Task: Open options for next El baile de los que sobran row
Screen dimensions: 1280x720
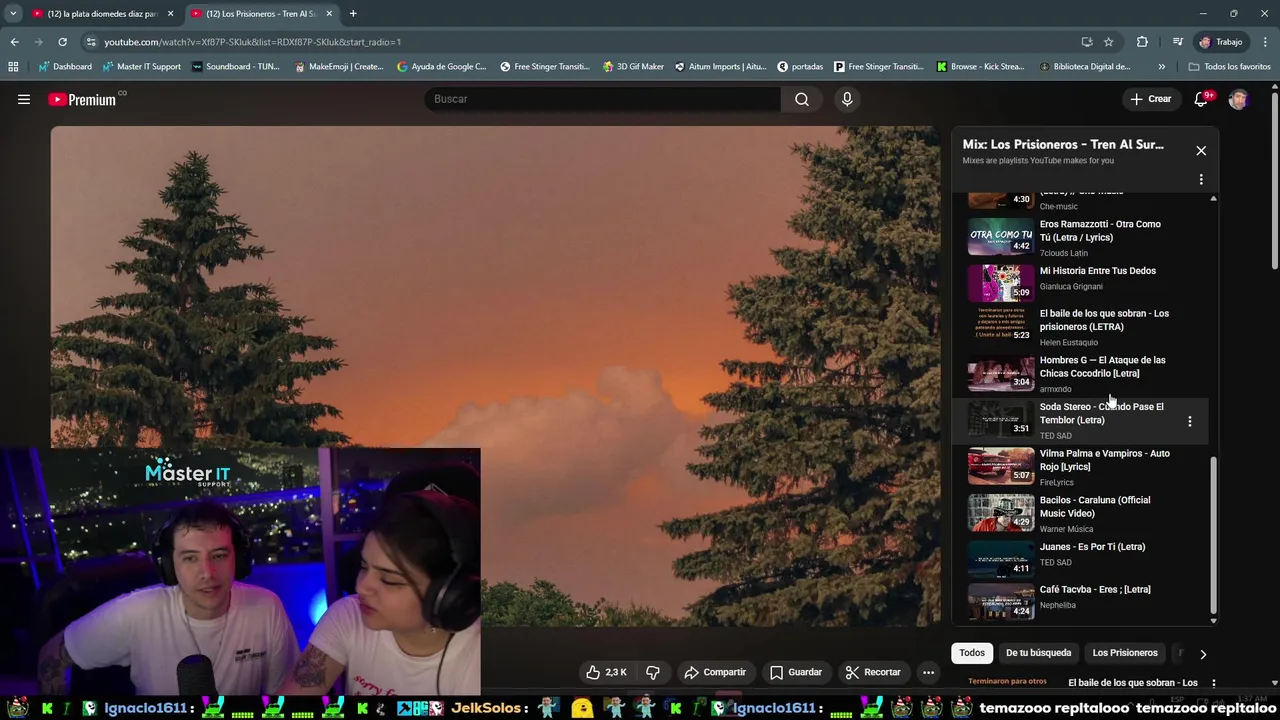Action: tap(1213, 684)
